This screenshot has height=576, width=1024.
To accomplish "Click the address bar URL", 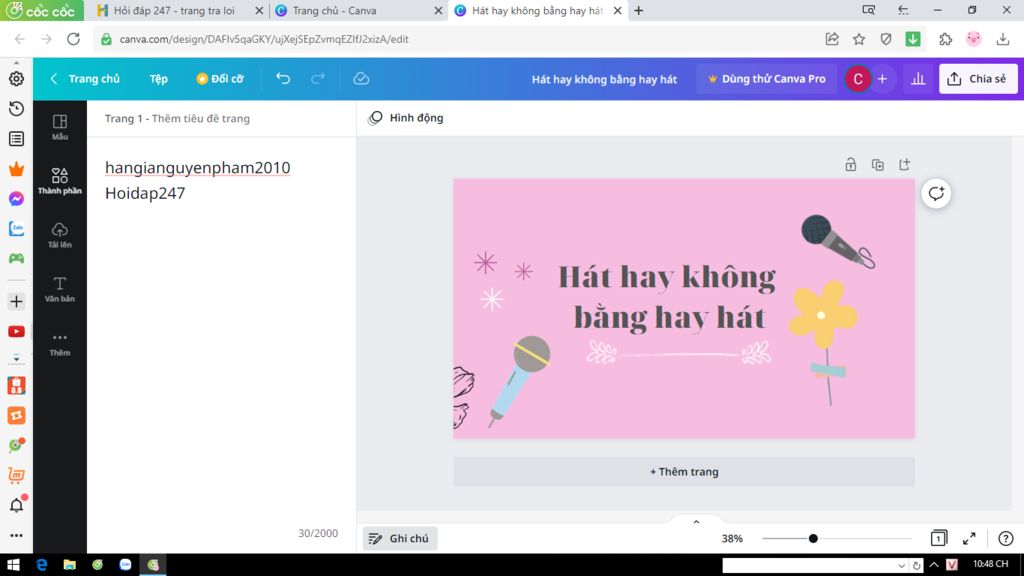I will point(264,39).
